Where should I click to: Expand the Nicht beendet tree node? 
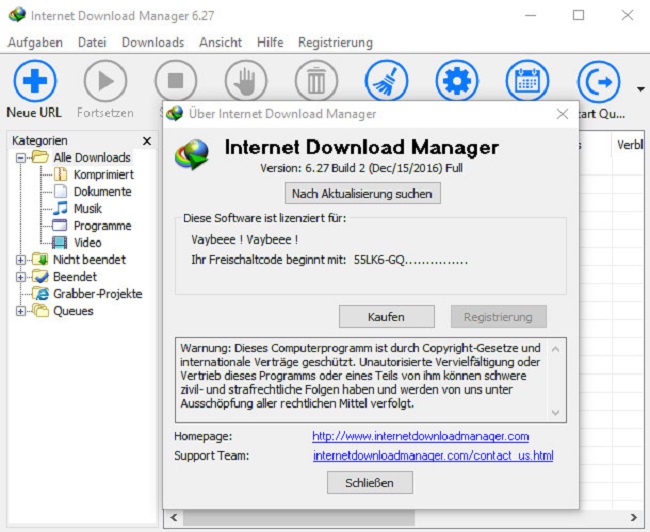coord(20,260)
